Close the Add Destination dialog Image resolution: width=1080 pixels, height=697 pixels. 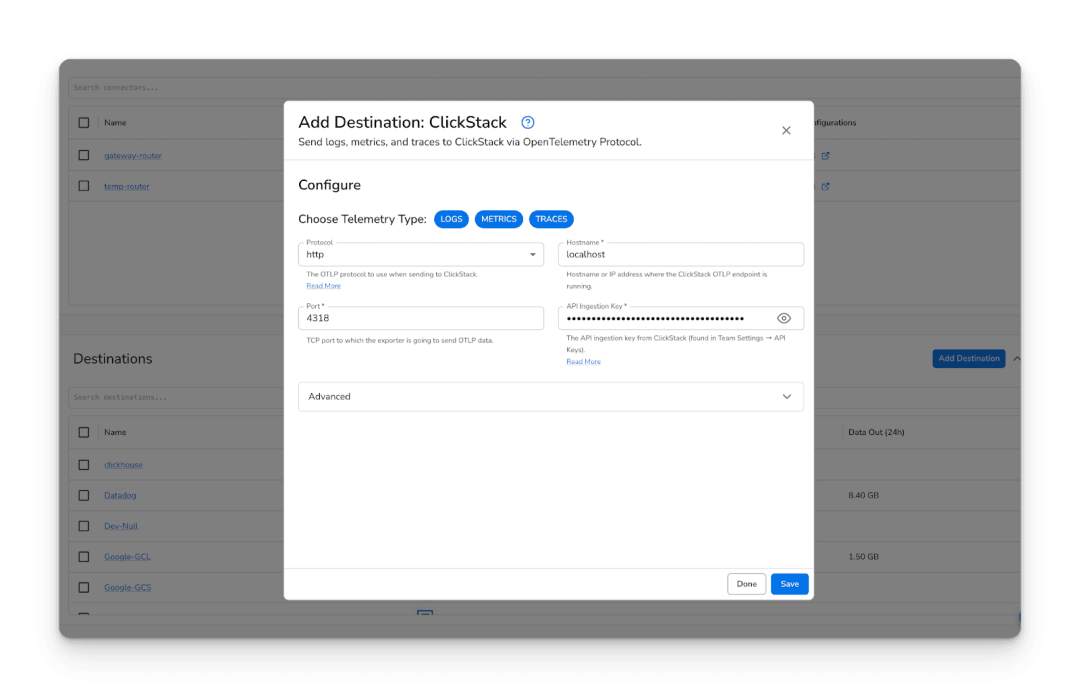pos(786,130)
